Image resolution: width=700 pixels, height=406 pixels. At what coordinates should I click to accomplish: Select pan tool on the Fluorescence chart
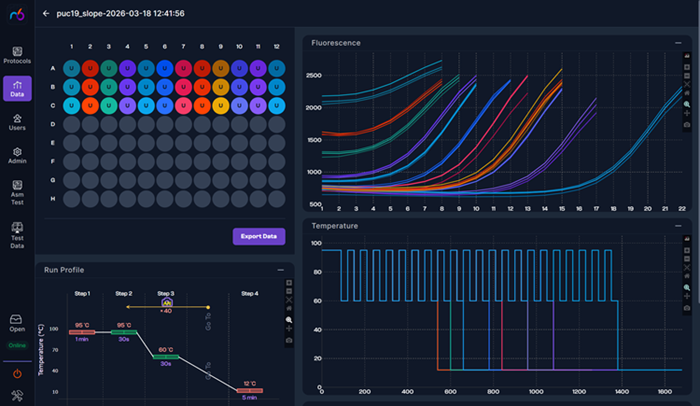coord(687,113)
